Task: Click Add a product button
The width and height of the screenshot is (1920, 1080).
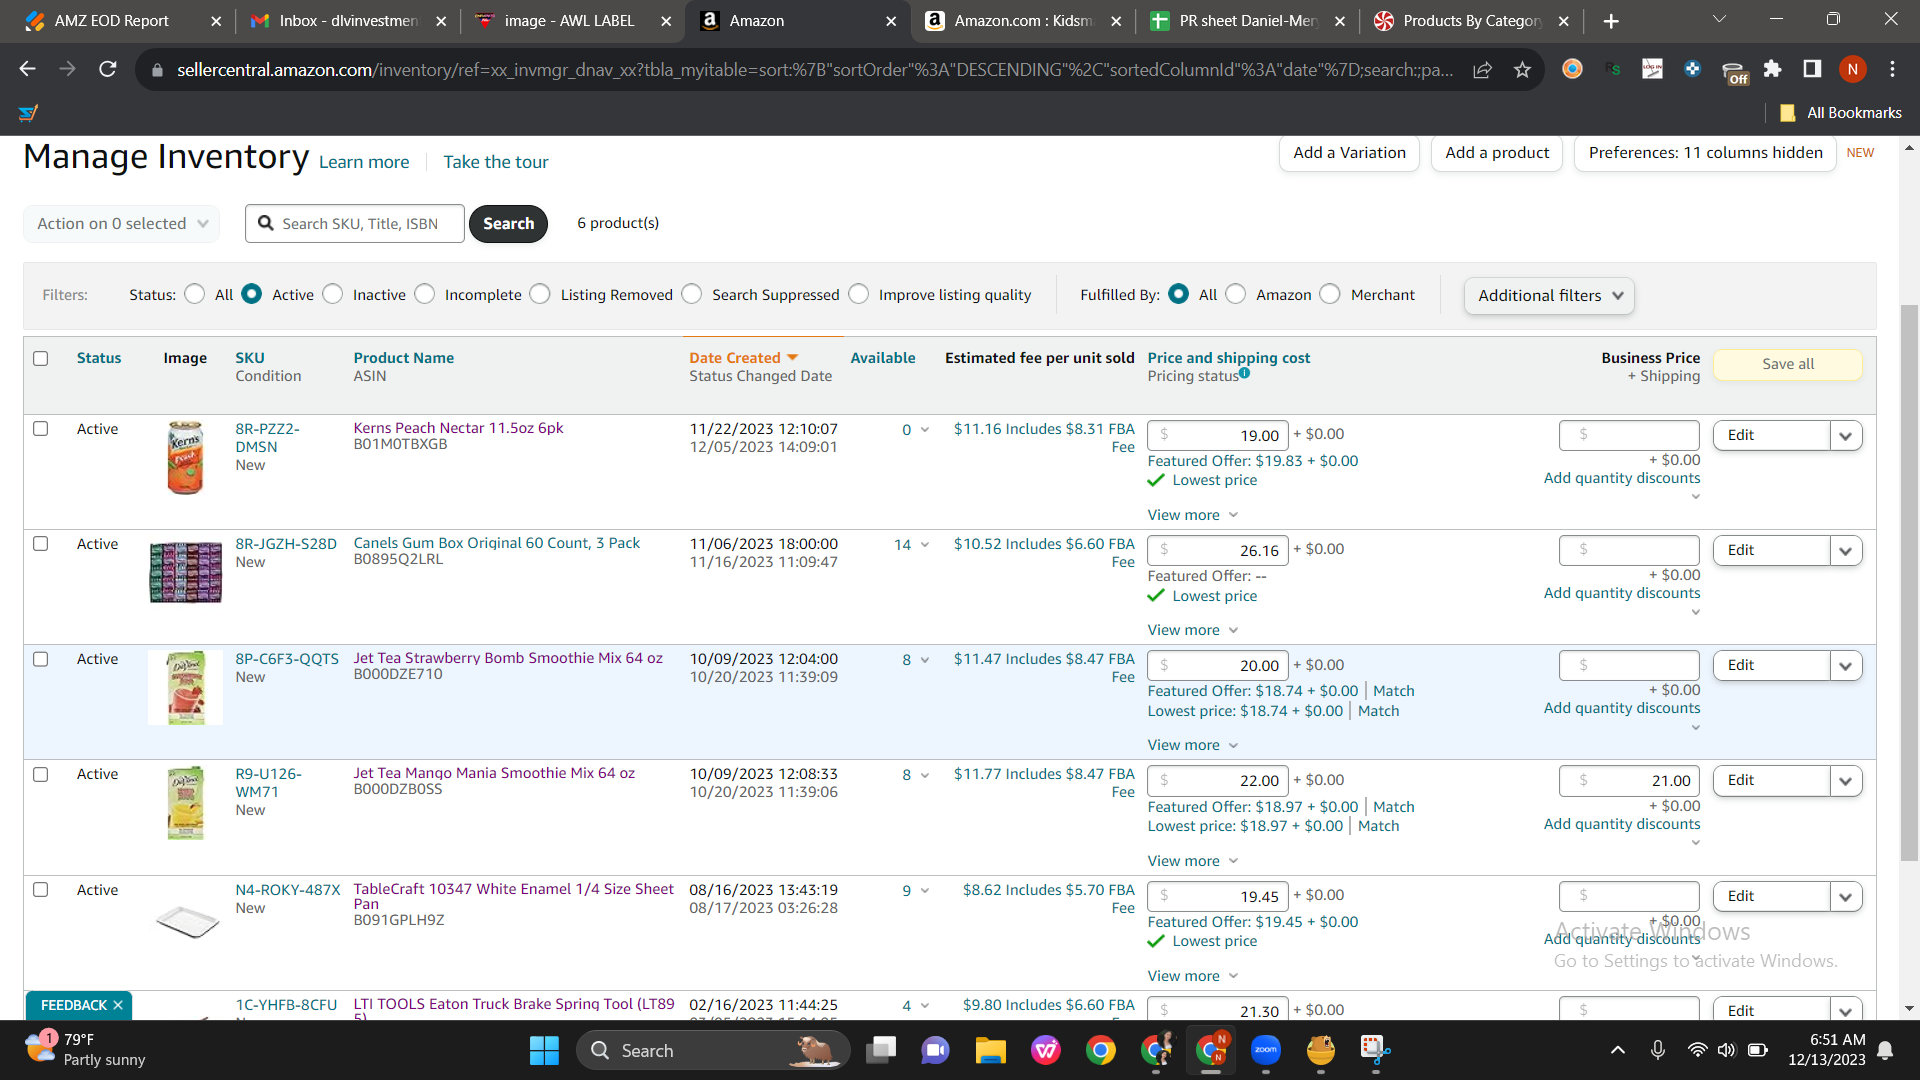Action: tap(1497, 152)
